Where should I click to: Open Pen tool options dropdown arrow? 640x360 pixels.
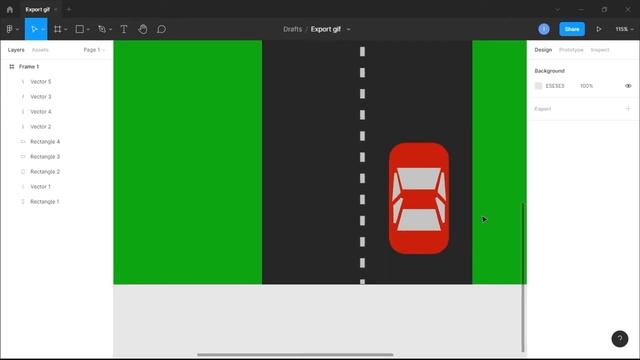(x=110, y=29)
